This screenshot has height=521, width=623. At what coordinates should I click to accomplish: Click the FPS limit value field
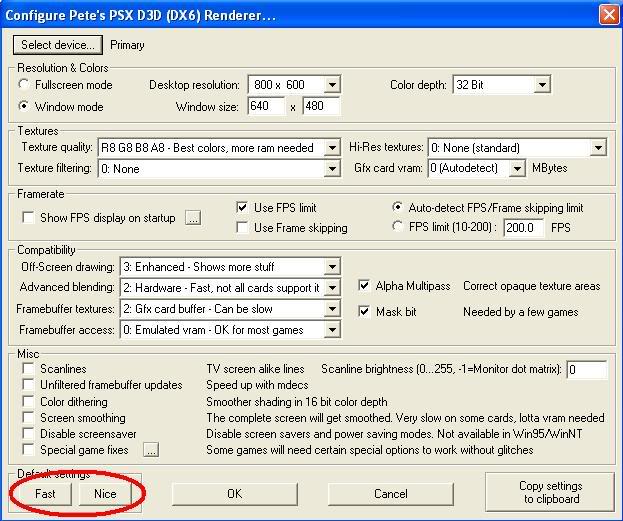click(x=523, y=228)
